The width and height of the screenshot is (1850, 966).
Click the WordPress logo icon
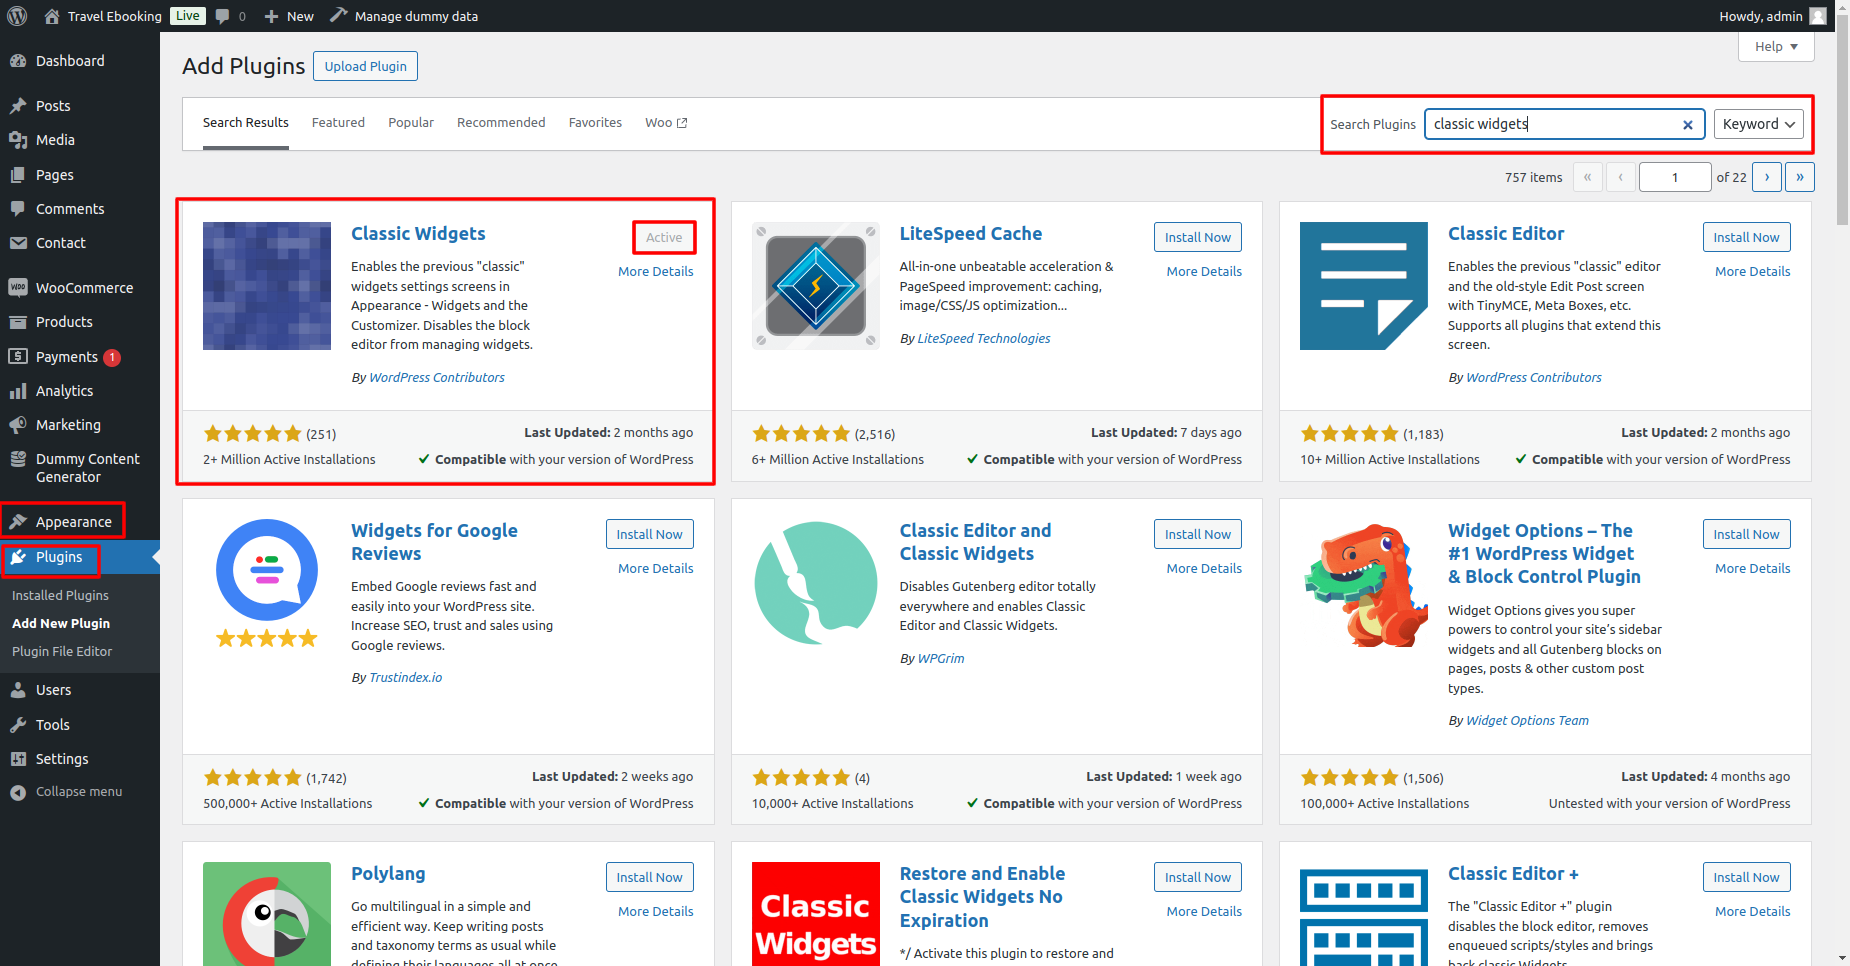coord(17,16)
